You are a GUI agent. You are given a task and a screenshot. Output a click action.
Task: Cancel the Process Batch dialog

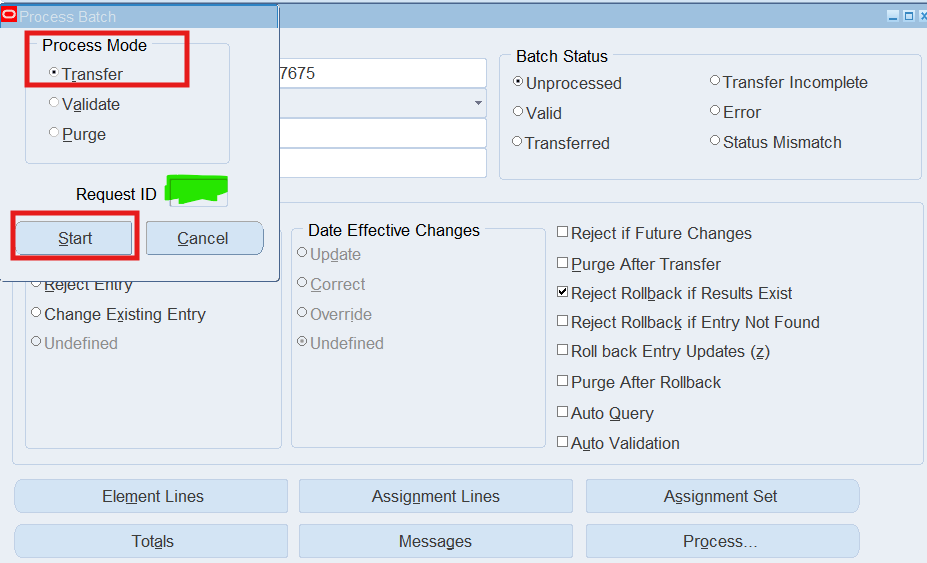tap(204, 238)
